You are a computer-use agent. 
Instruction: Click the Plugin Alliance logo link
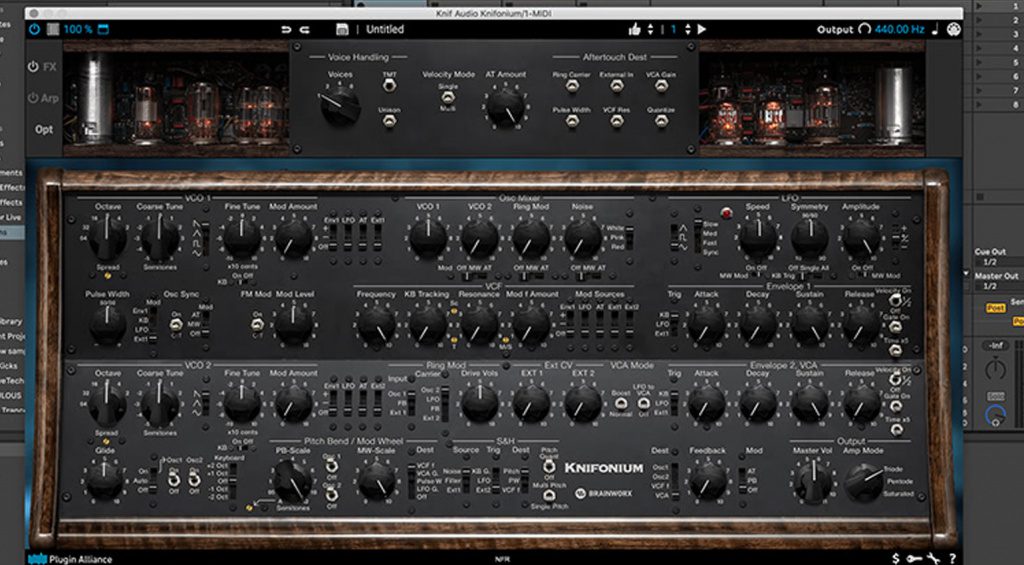coord(70,558)
